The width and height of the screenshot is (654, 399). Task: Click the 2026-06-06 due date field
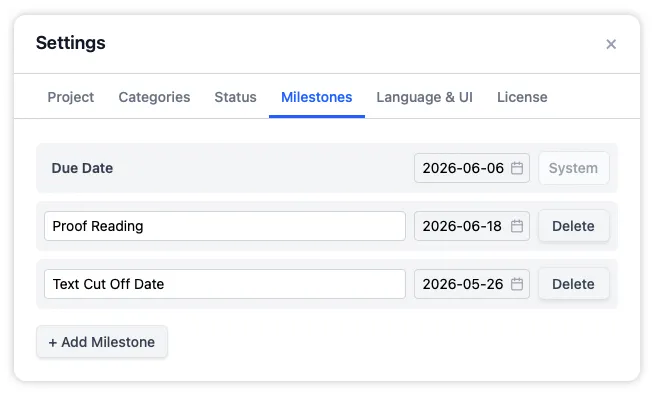tap(472, 168)
